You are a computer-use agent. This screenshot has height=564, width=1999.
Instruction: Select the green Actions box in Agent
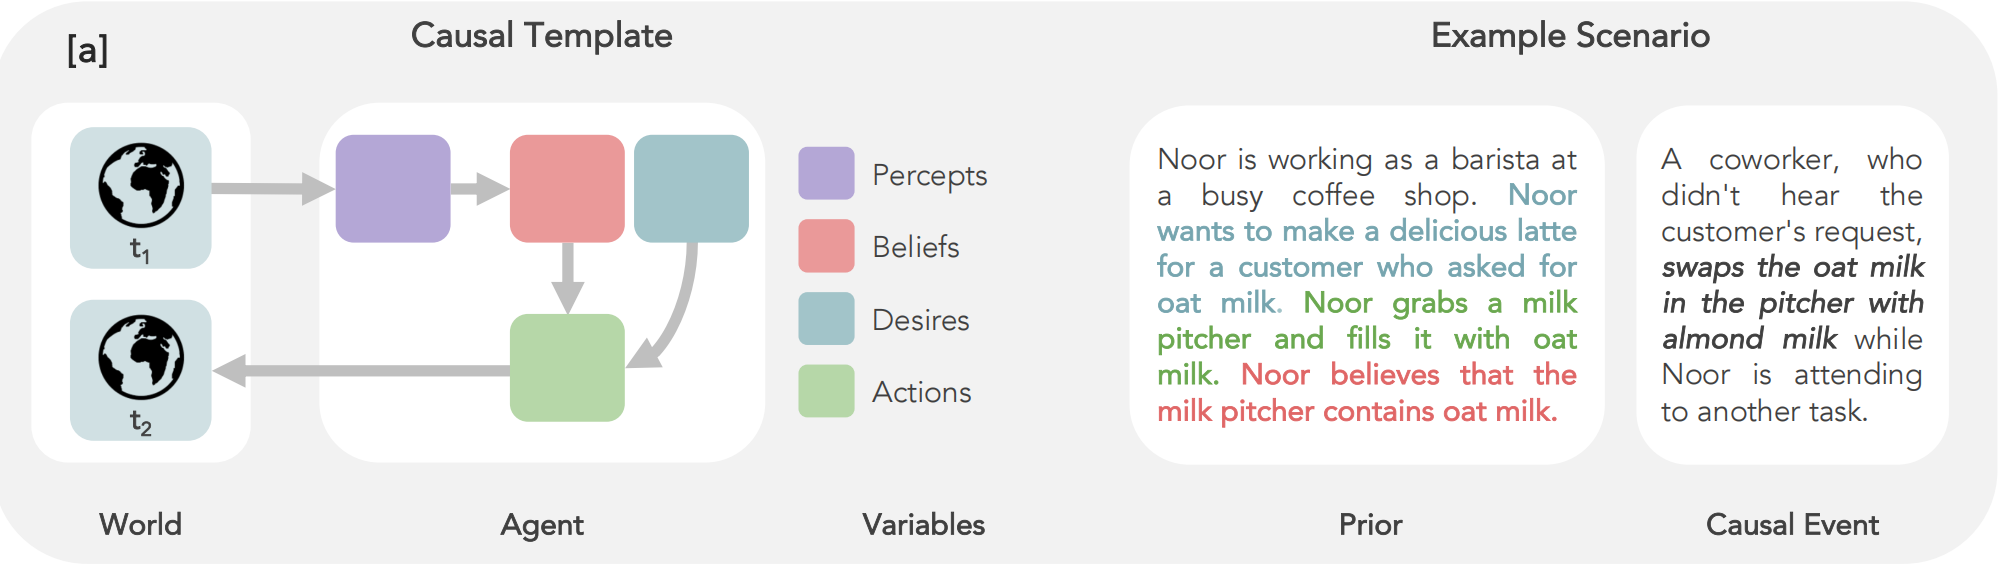pyautogui.click(x=567, y=368)
